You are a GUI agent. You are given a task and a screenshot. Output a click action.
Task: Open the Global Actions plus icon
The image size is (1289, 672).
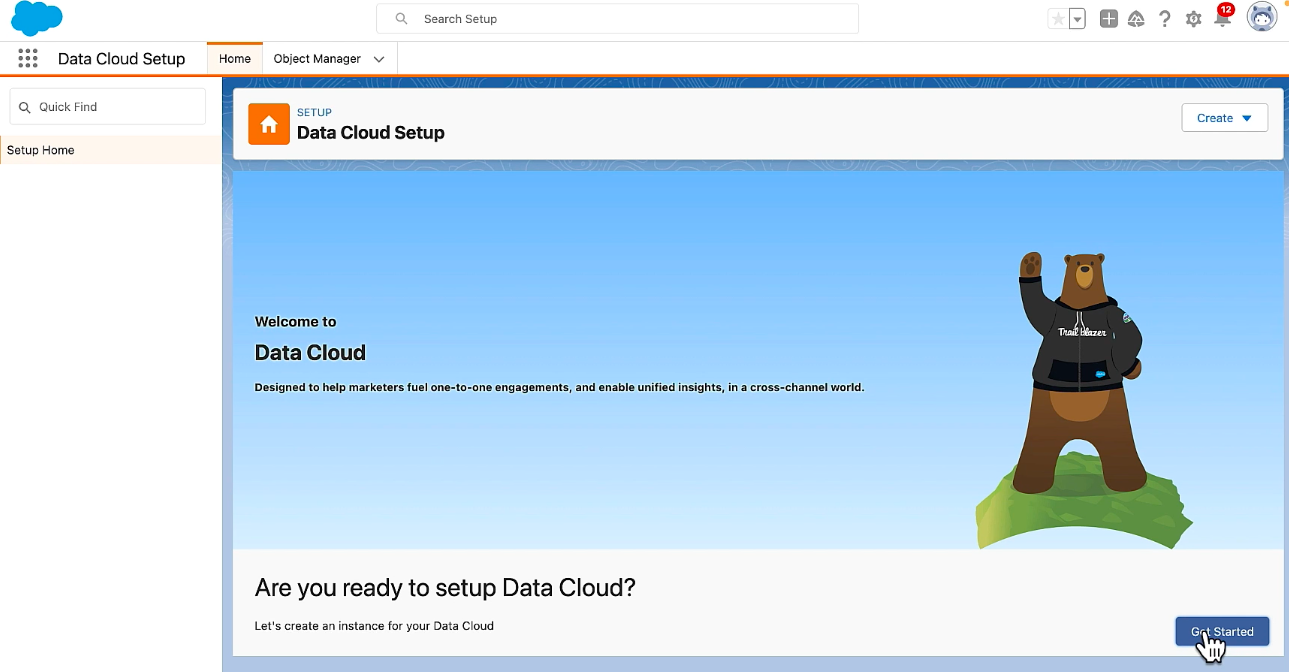point(1108,17)
